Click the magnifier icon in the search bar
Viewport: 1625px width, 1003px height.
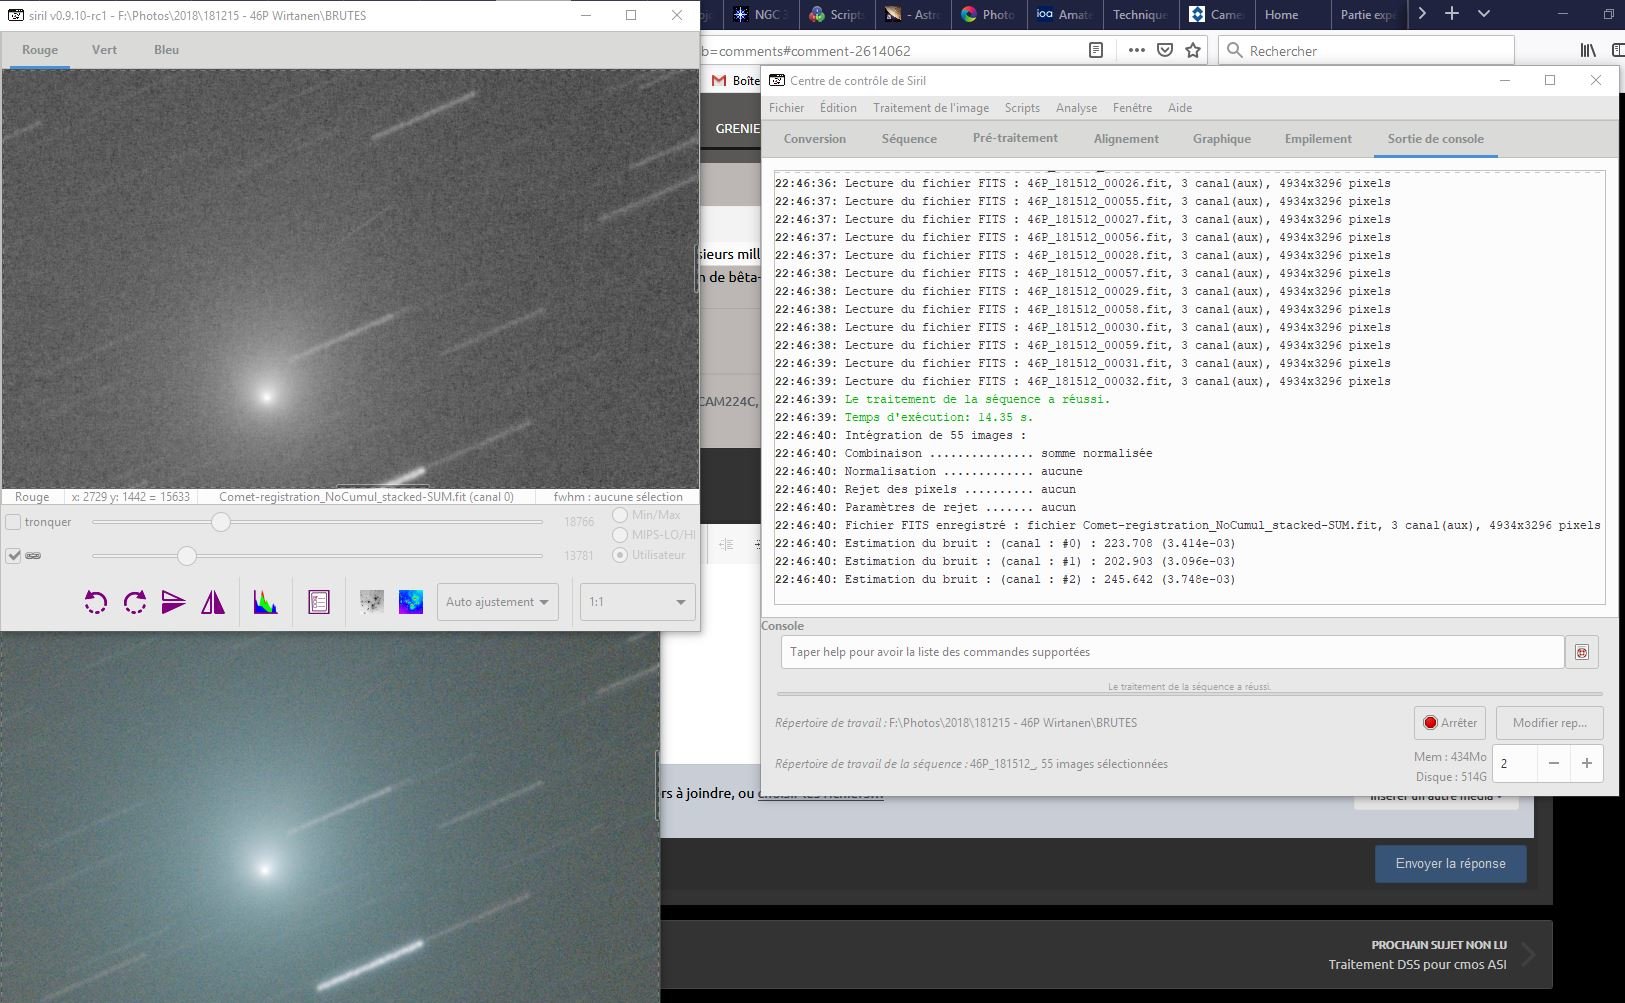click(1235, 50)
